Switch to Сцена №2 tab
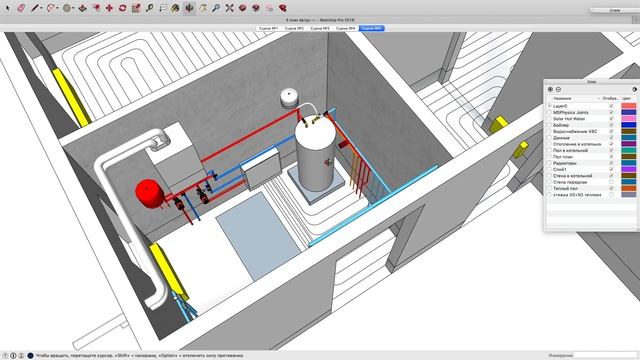 pyautogui.click(x=294, y=28)
